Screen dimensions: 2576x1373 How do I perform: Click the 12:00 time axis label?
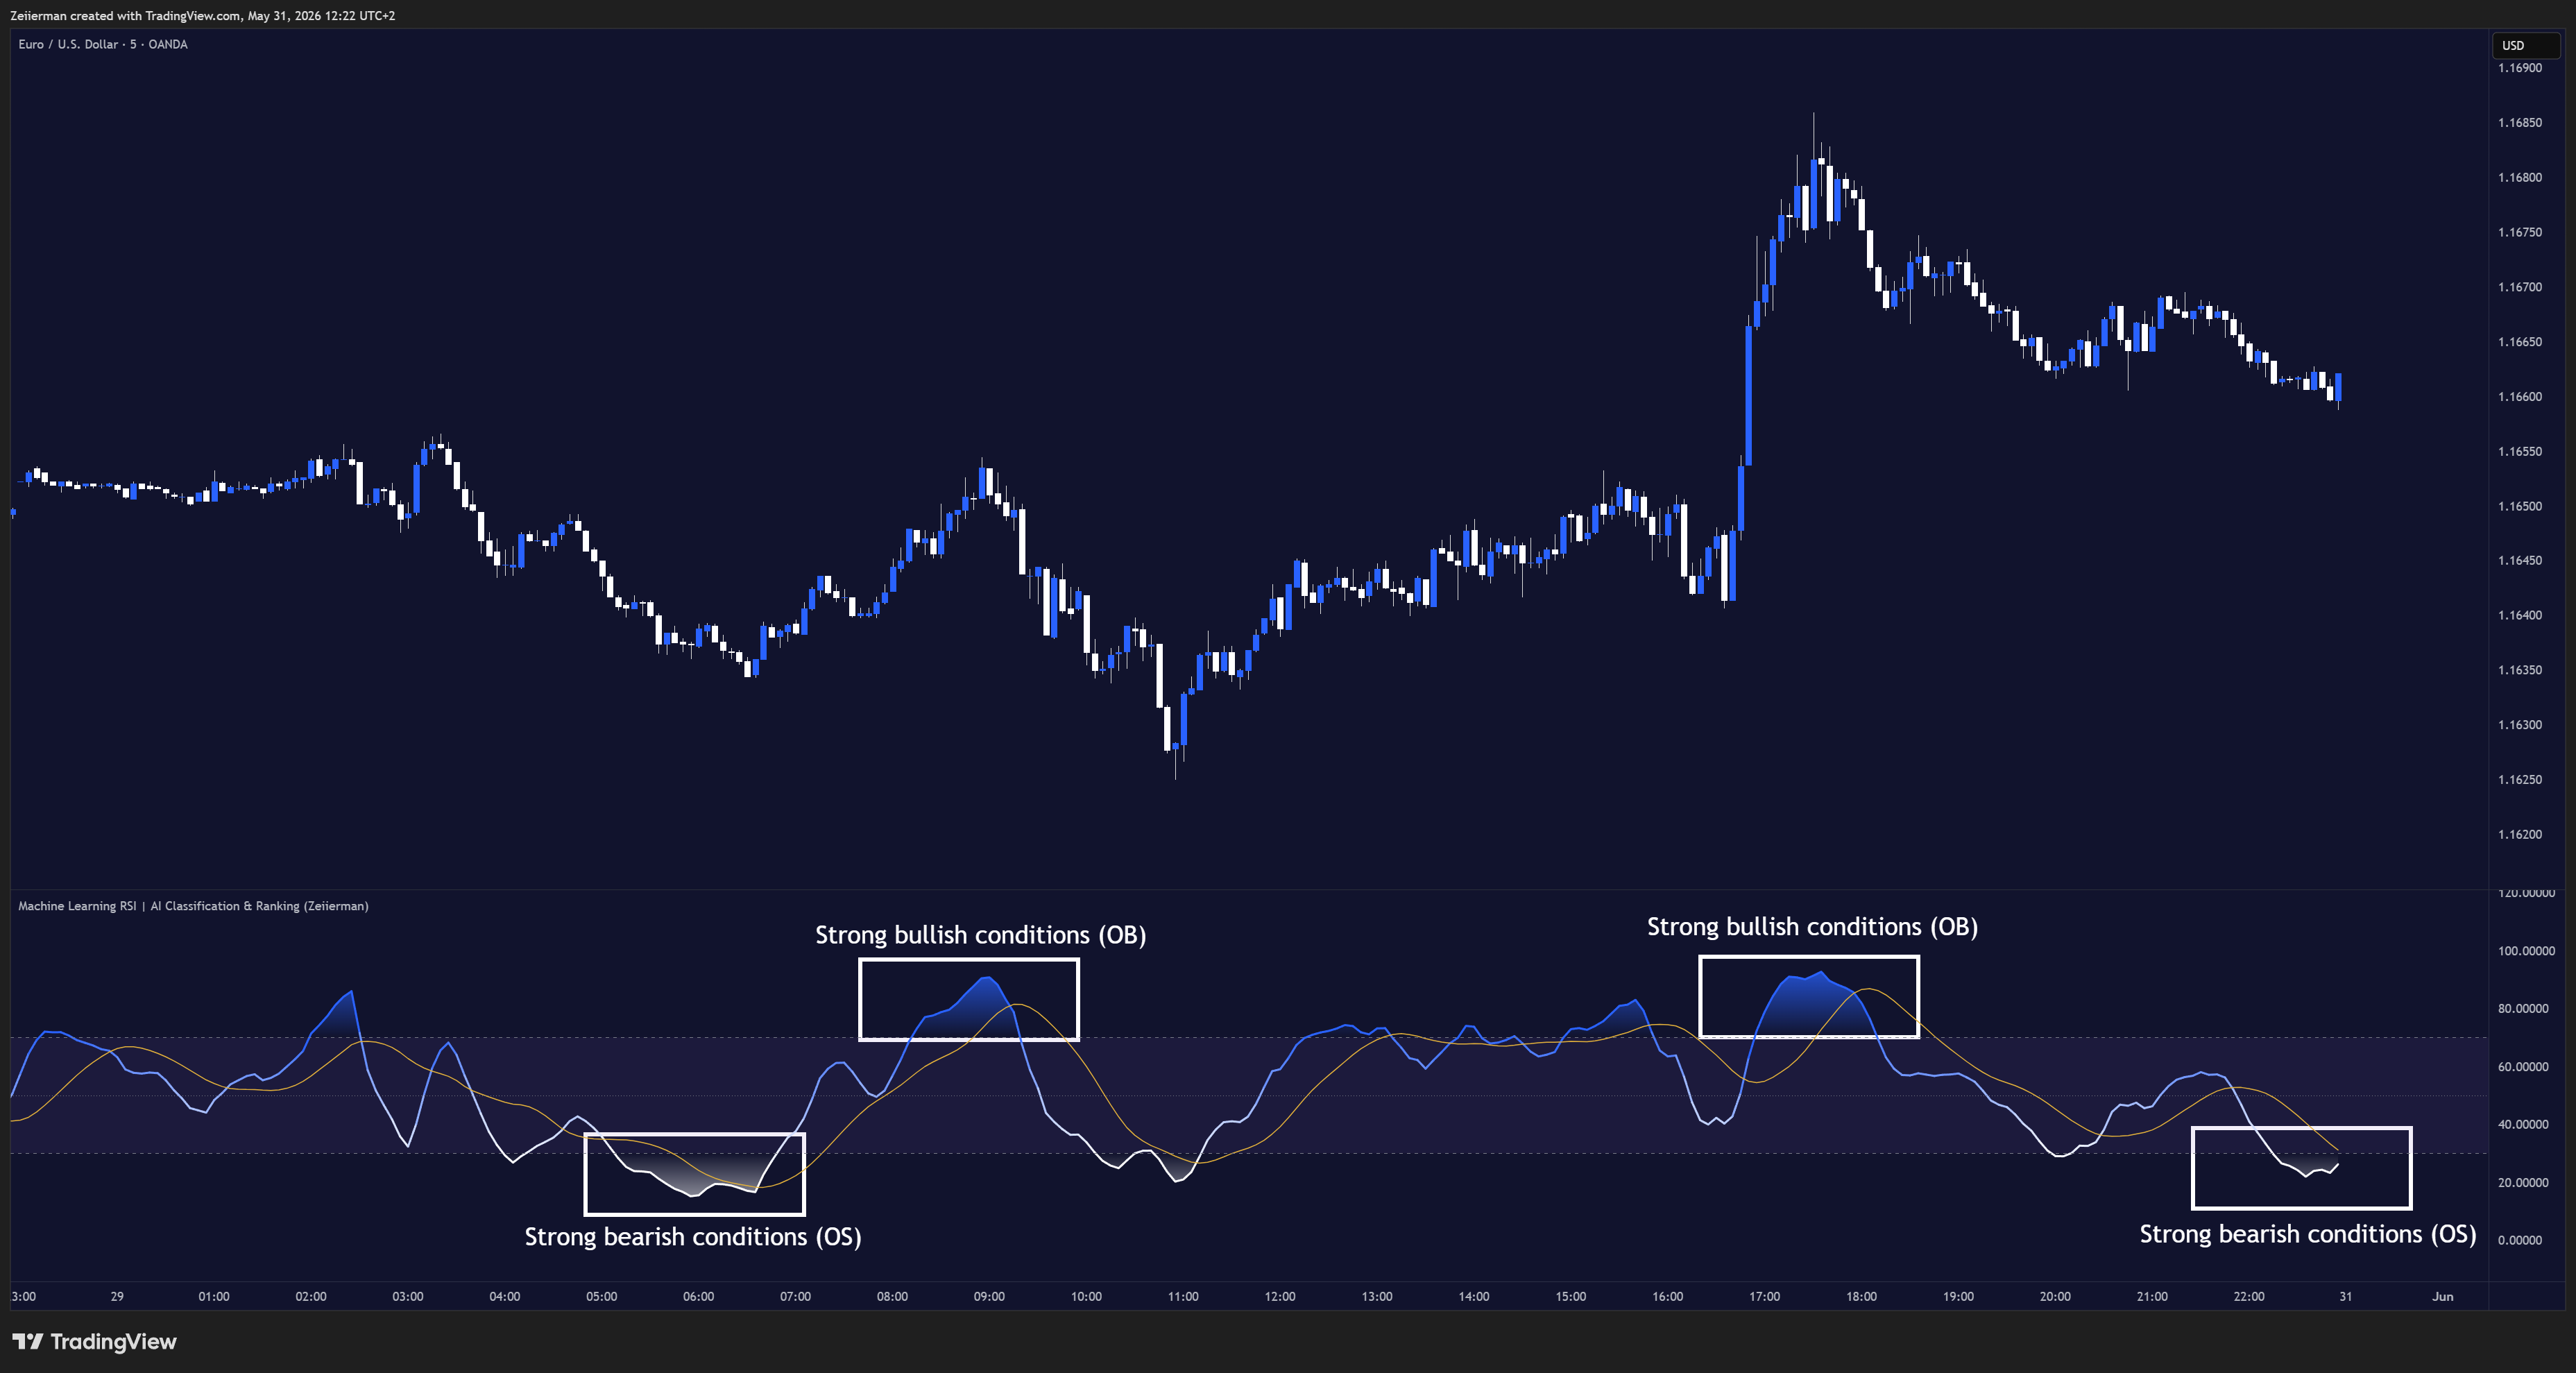pos(1280,1297)
